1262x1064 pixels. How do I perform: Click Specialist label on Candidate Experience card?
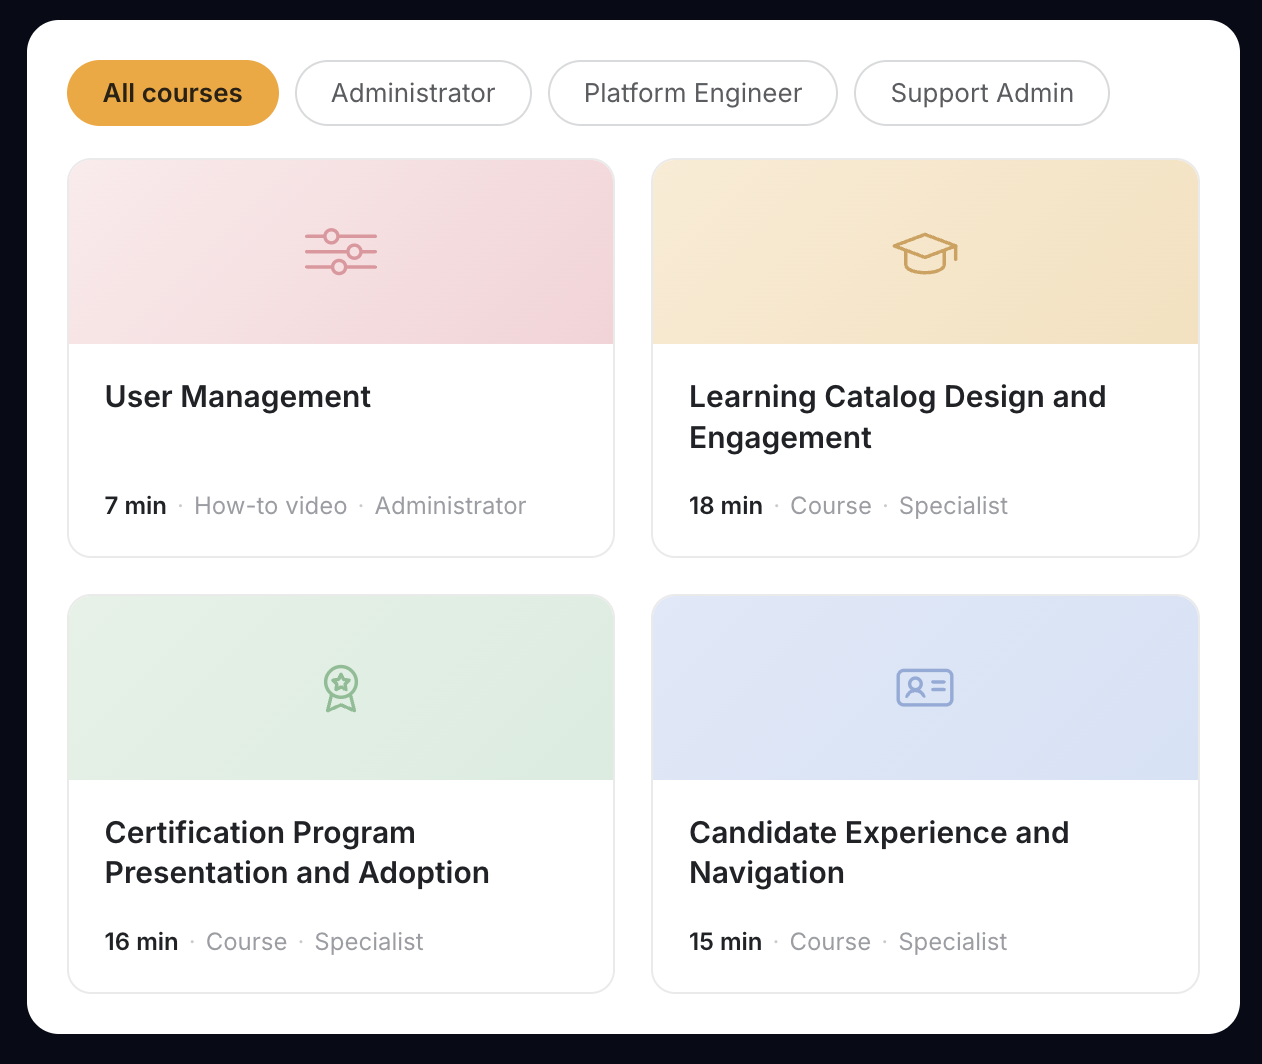click(953, 942)
